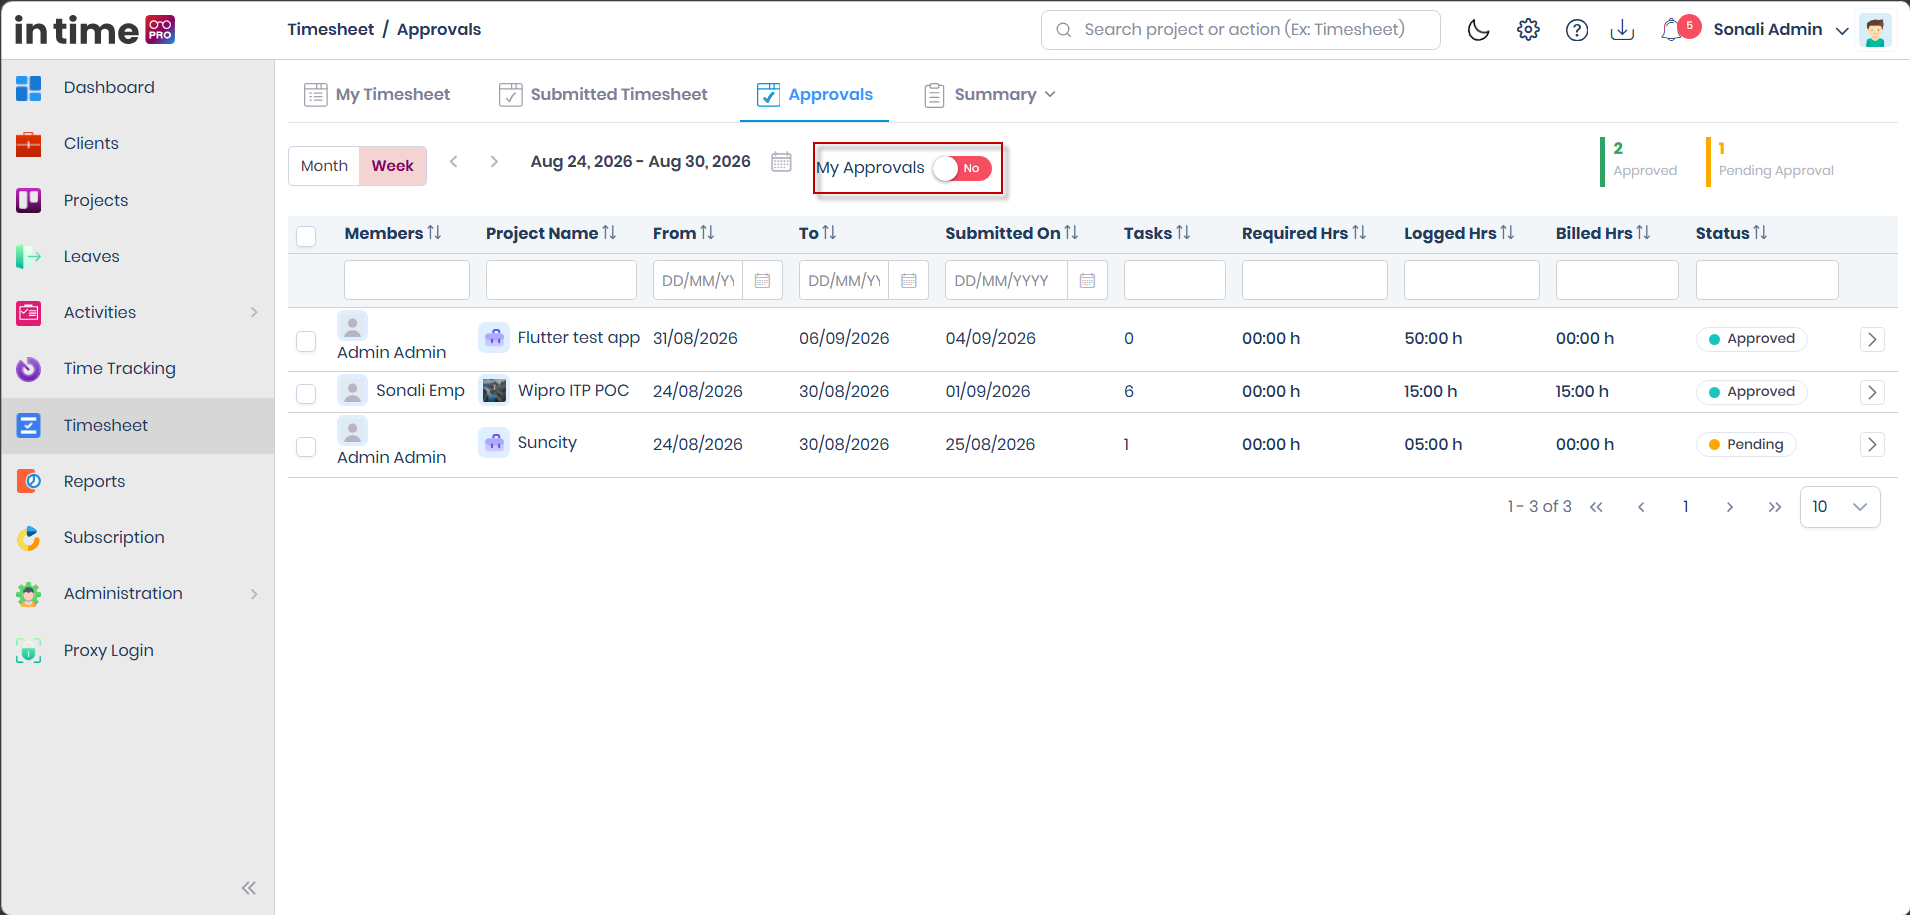Check the Suncity row checkbox
Screen dimensions: 1910x915
point(306,447)
